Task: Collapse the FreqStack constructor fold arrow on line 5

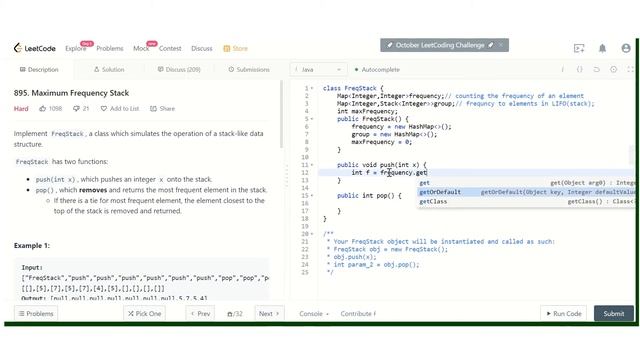Action: [312, 119]
